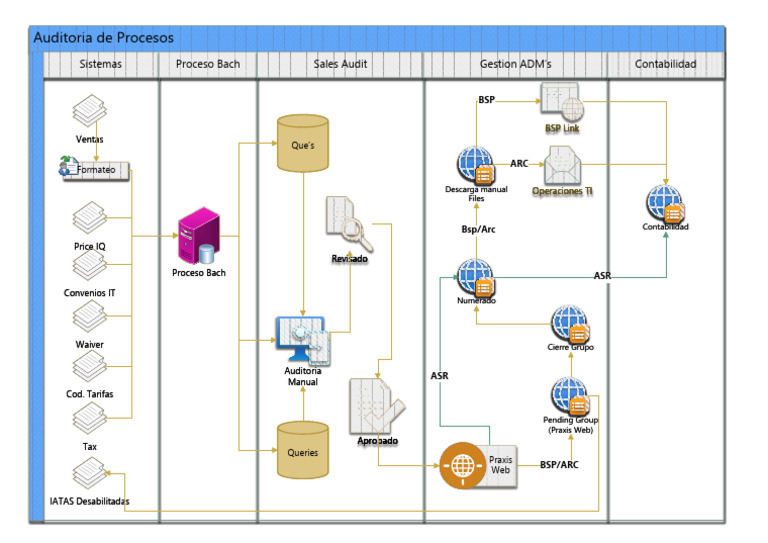
Task: Click the Tax document stack icon
Action: coord(90,419)
